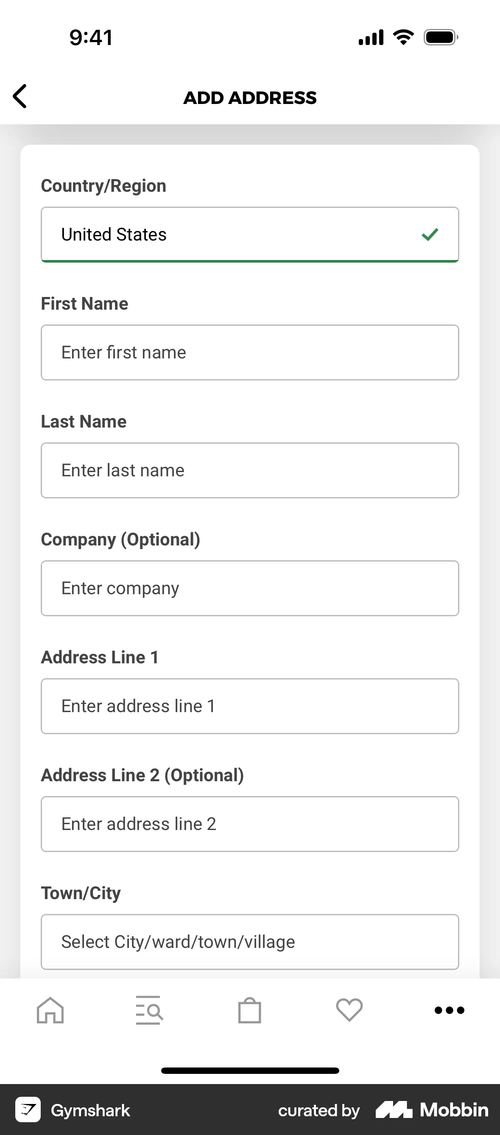The image size is (500, 1135).
Task: Focus the Enter first name field
Action: pos(250,353)
